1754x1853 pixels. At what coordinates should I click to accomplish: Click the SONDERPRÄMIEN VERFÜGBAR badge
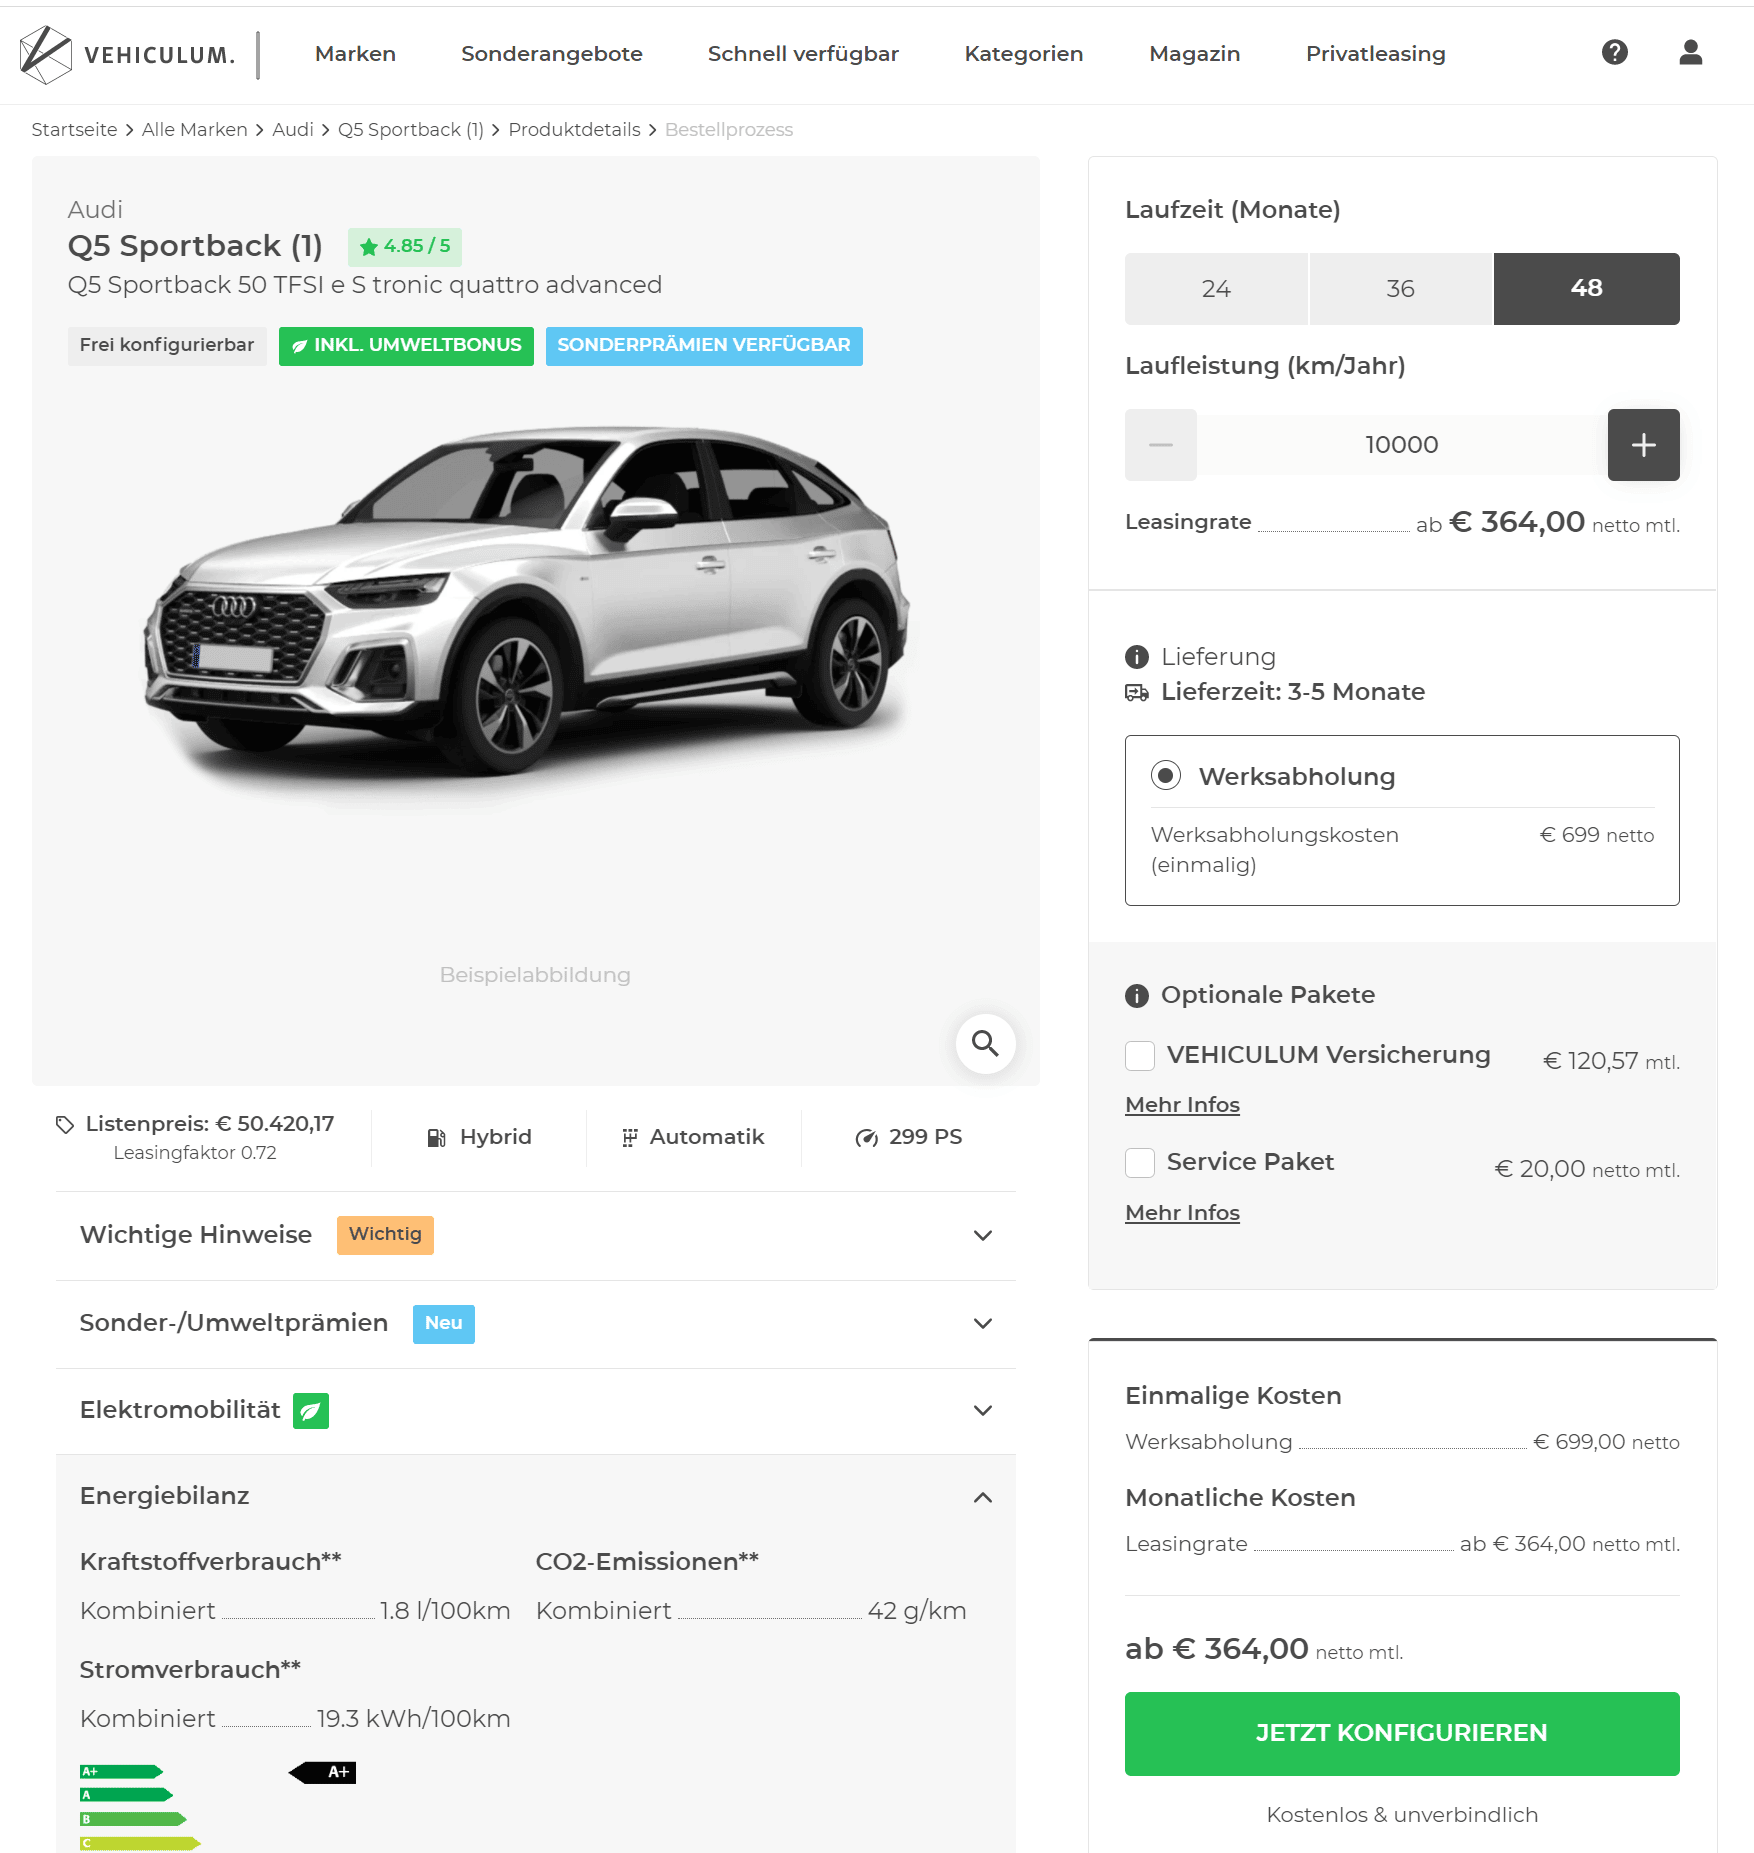(704, 346)
